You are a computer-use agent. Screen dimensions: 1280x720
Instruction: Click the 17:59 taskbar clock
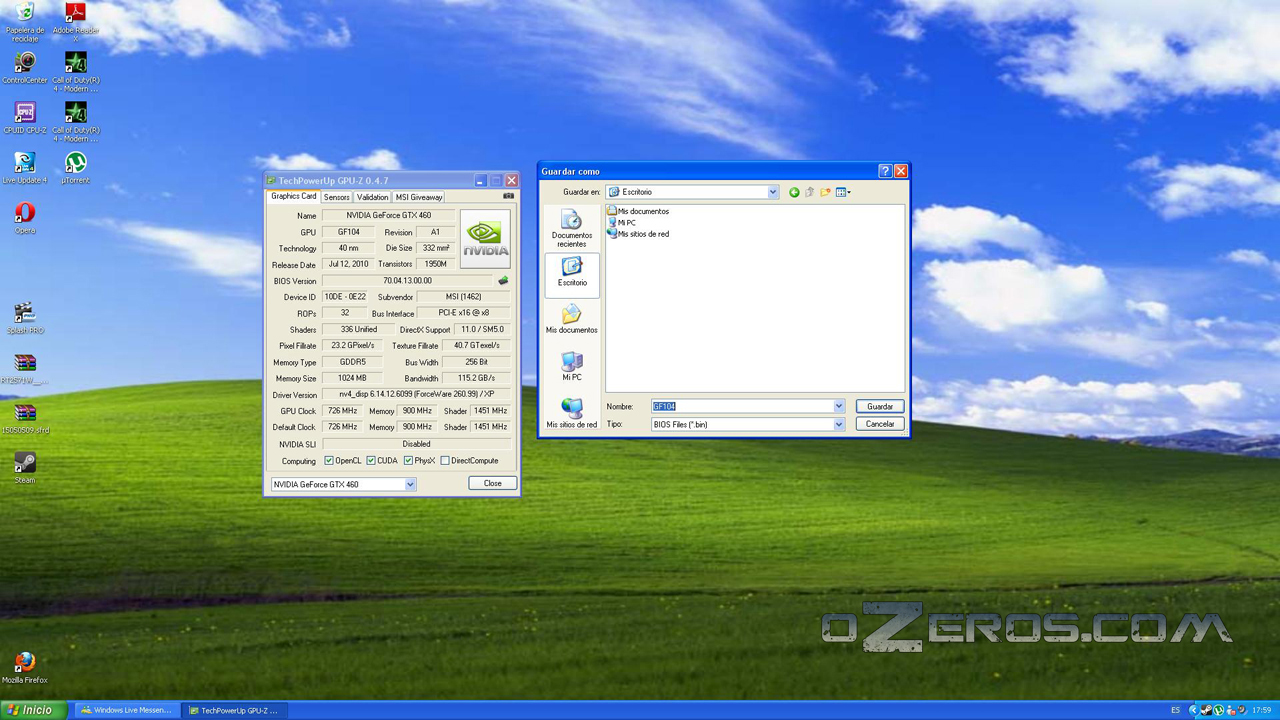[1262, 710]
